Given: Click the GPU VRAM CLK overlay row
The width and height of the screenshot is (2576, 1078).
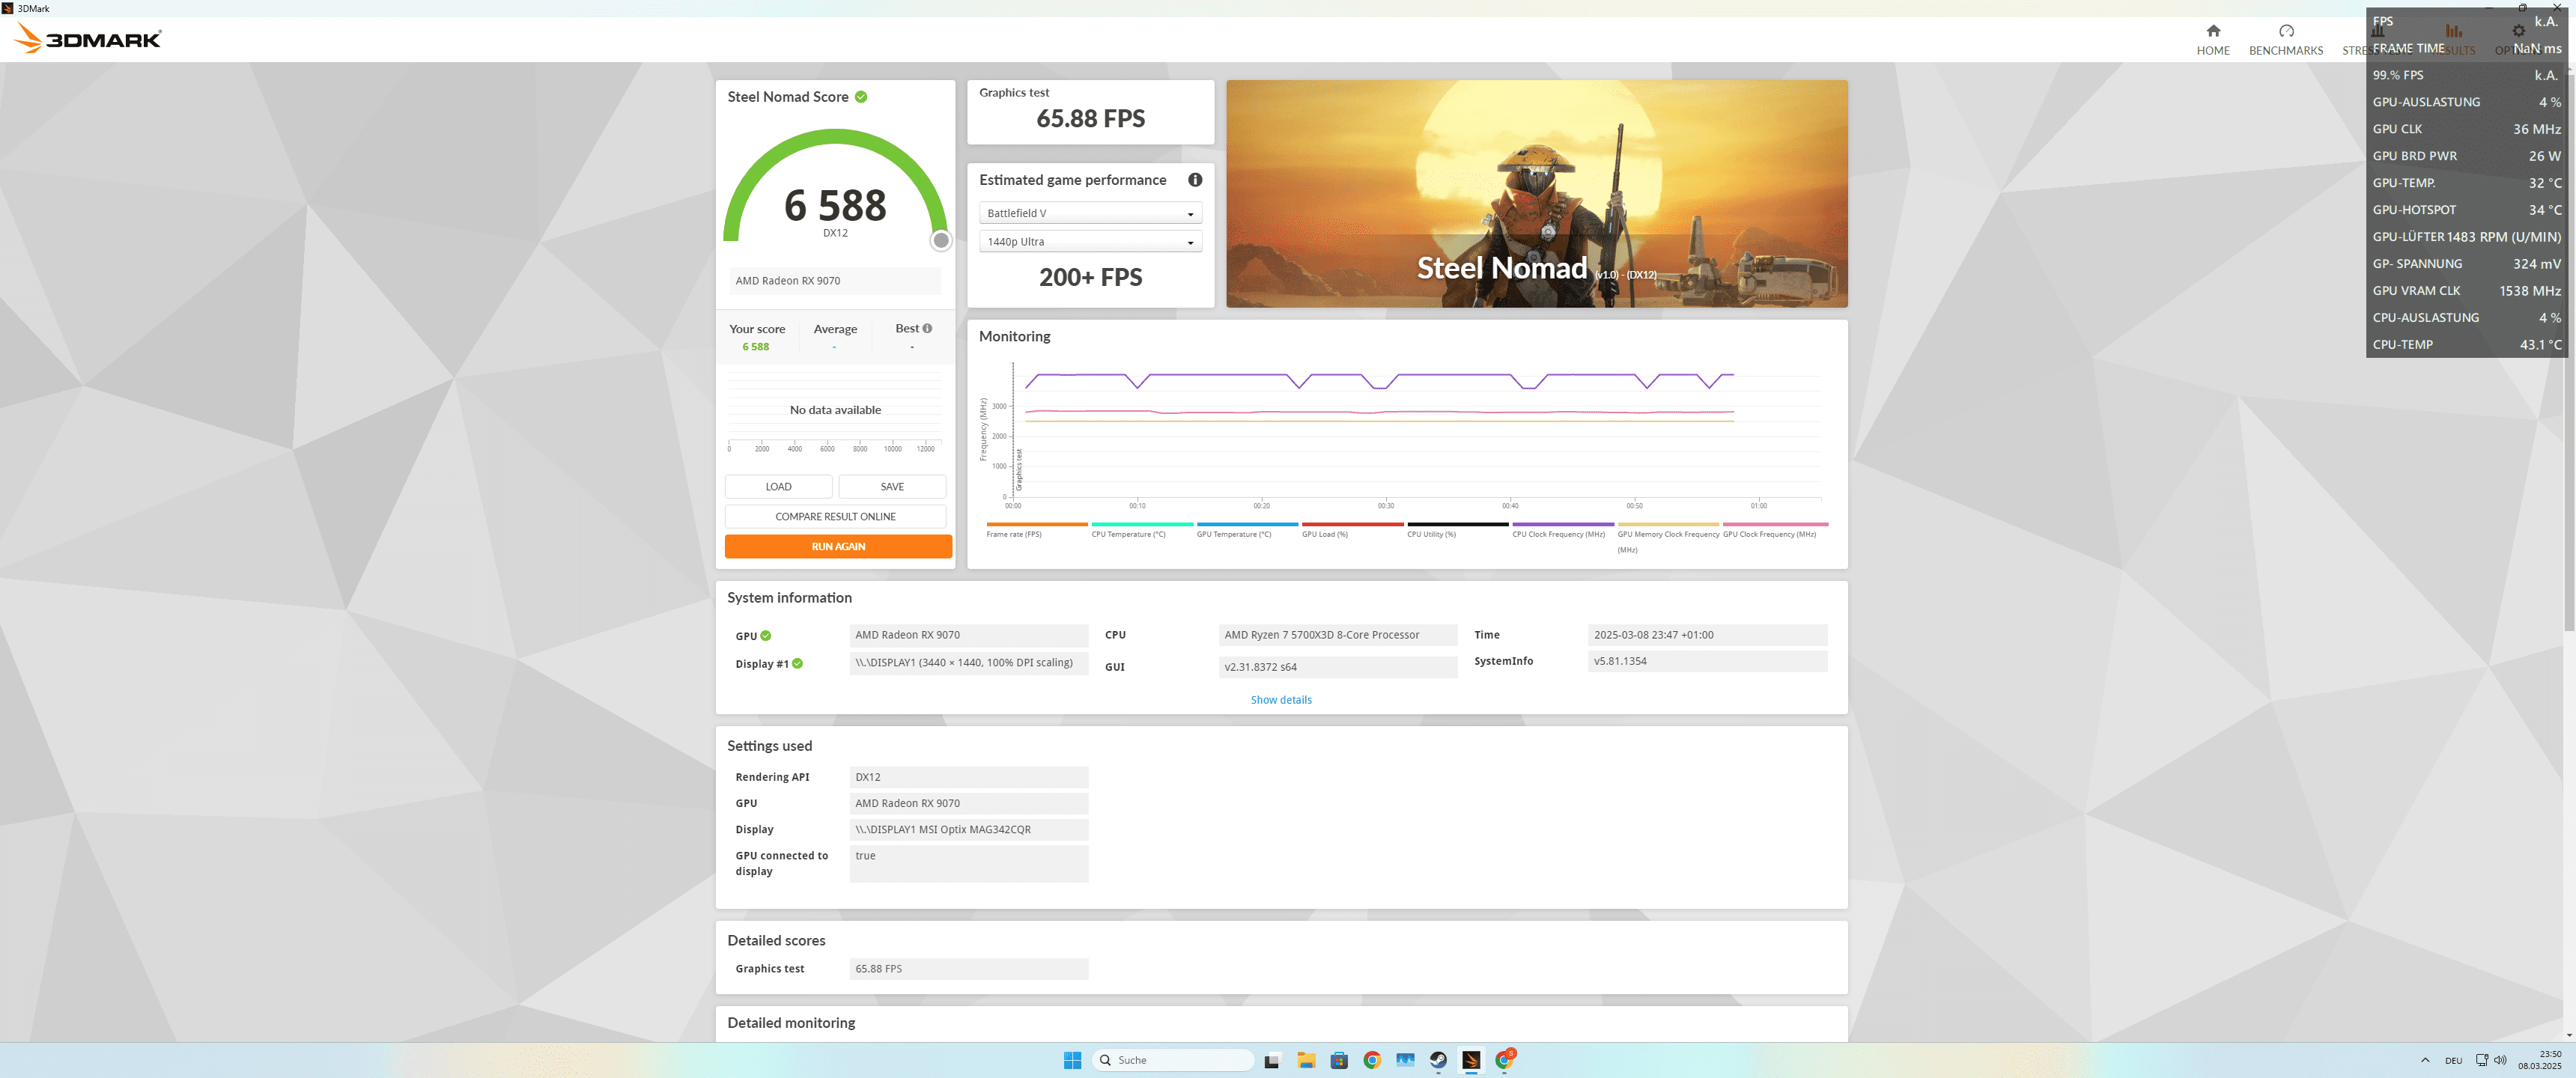Looking at the screenshot, I should click(2466, 291).
